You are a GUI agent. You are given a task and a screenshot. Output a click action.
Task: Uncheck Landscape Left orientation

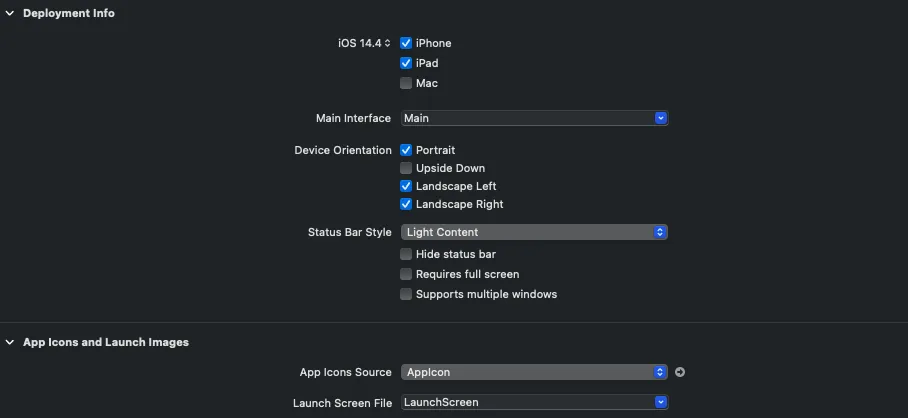click(x=406, y=186)
